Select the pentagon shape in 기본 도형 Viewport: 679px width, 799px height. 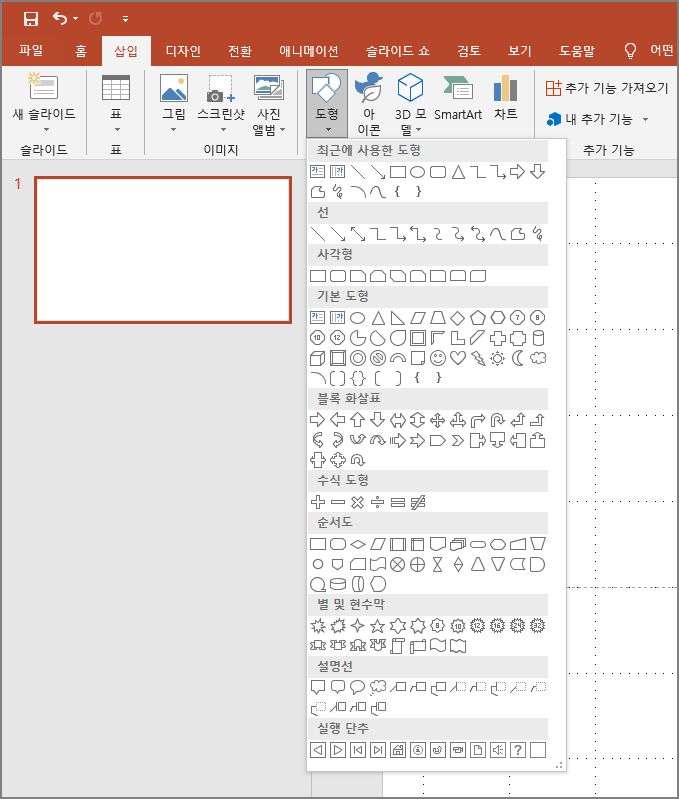477,318
